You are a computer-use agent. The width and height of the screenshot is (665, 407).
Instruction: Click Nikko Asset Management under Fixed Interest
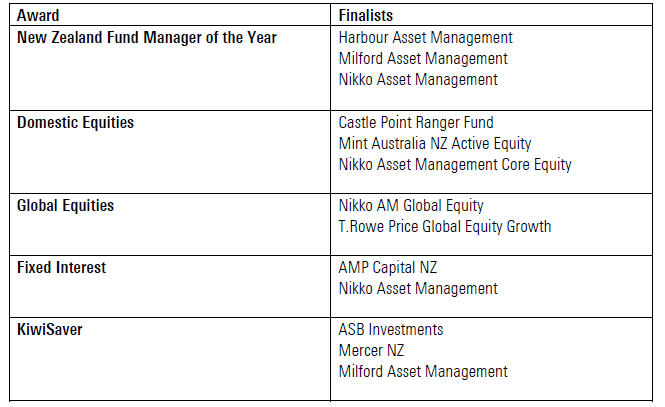[x=418, y=289]
